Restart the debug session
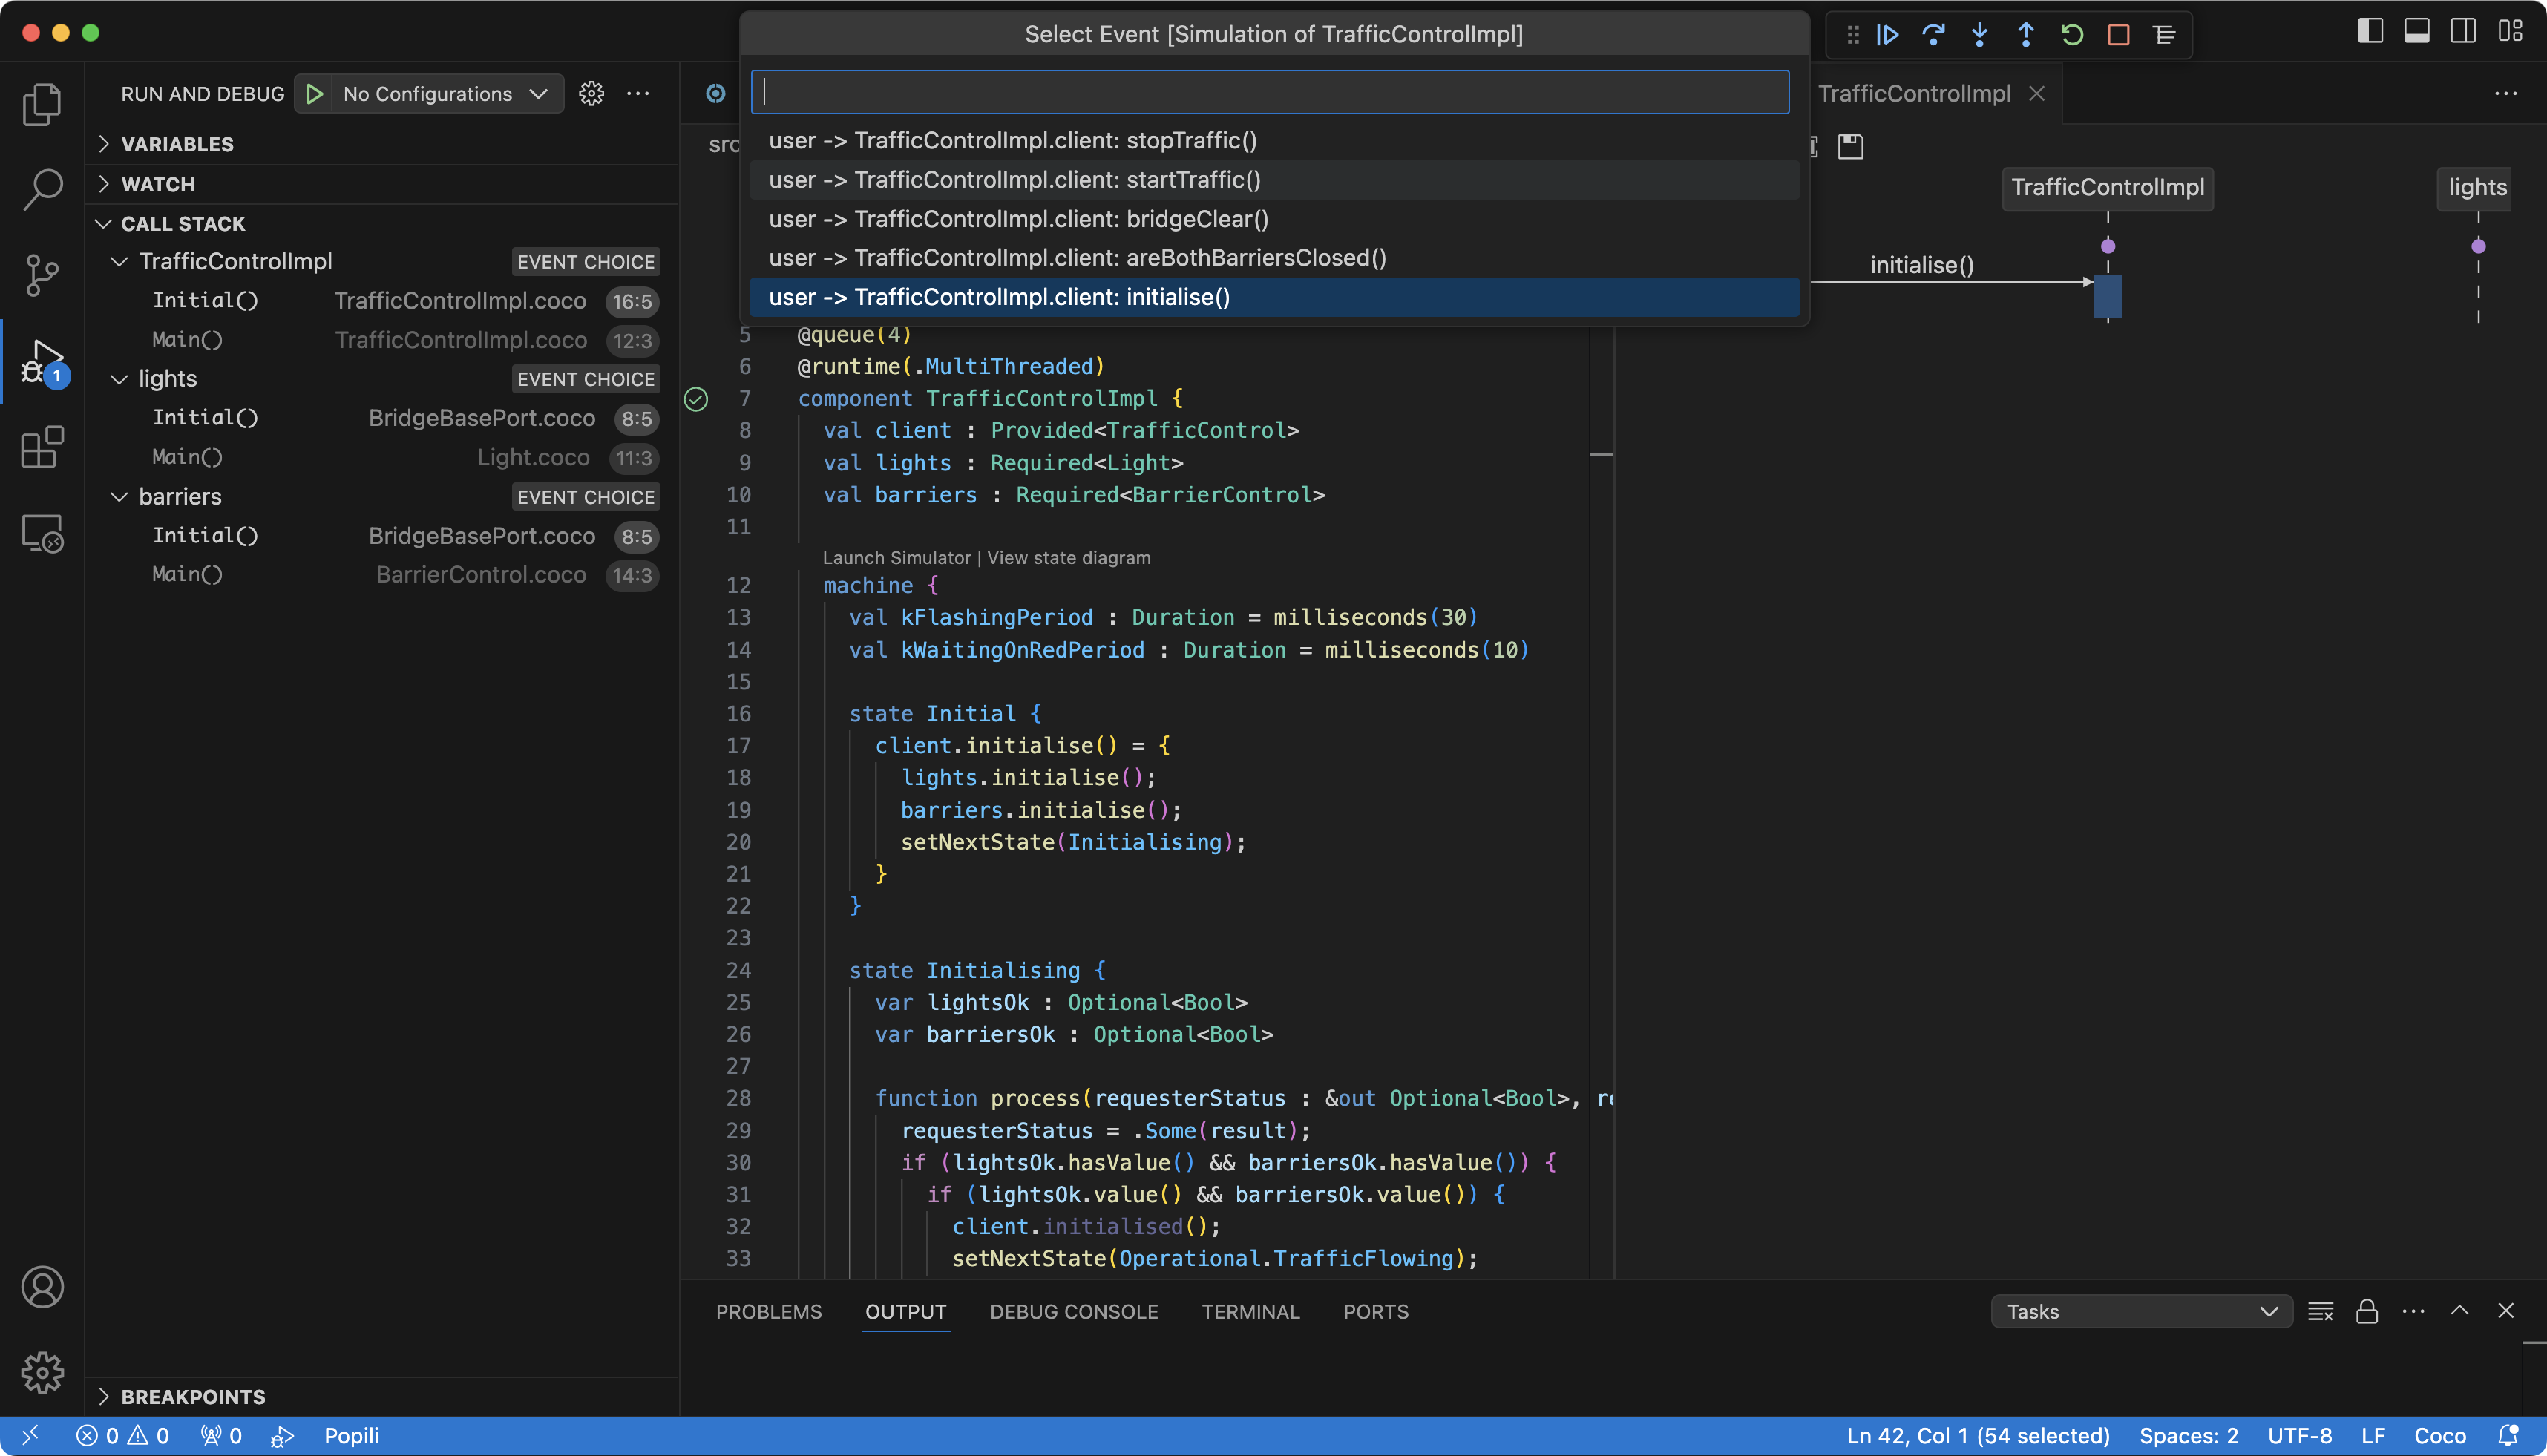The height and width of the screenshot is (1456, 2547). click(x=2071, y=35)
